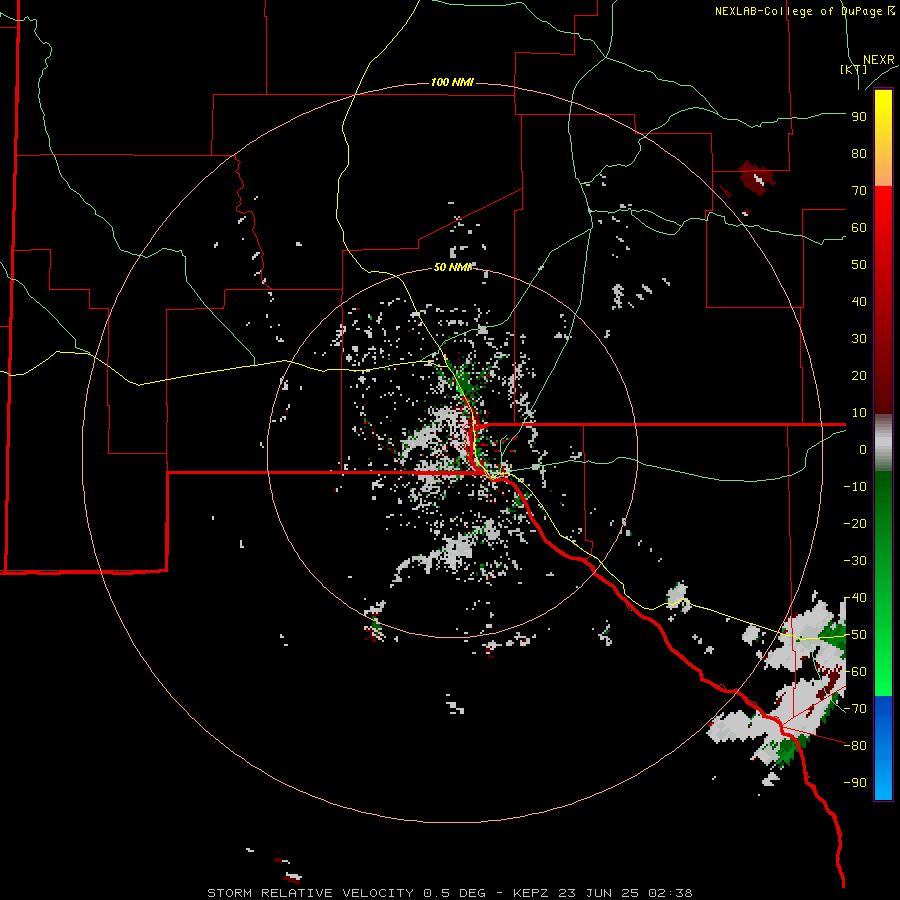
Task: Click the 80 value on velocity scale
Action: point(859,154)
